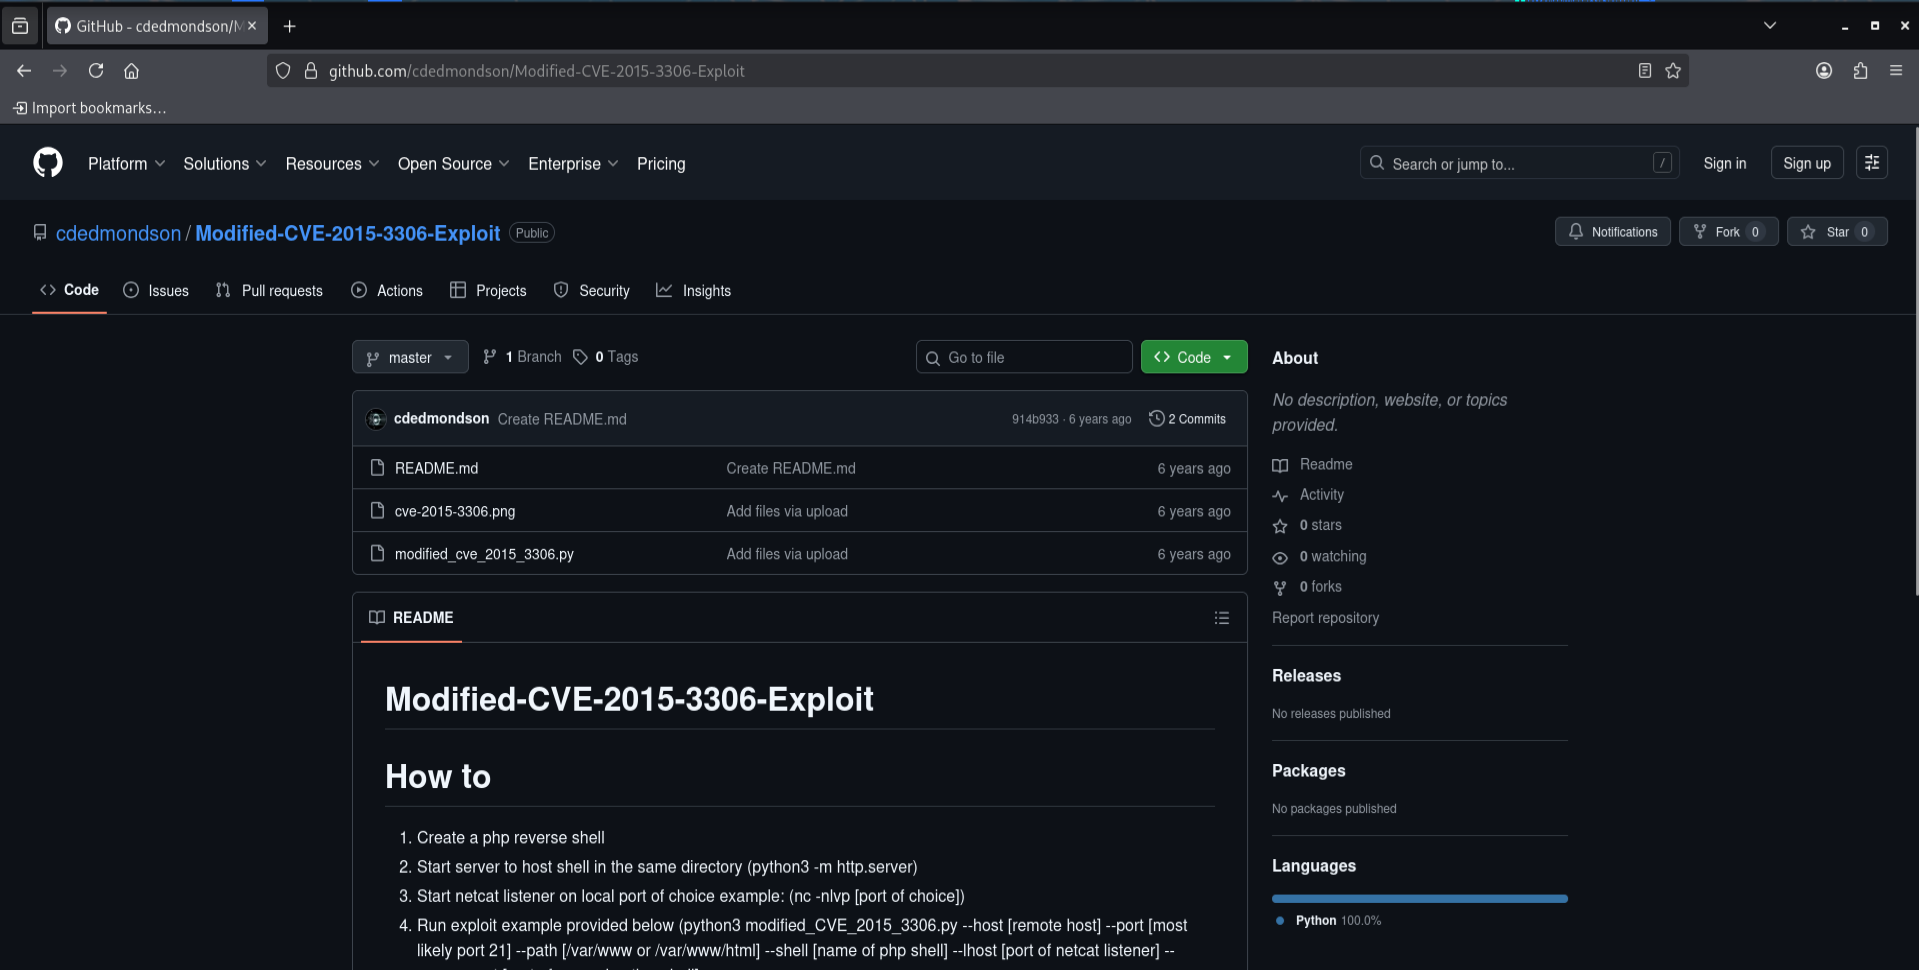Focus the Search or jump to field

(1519, 163)
